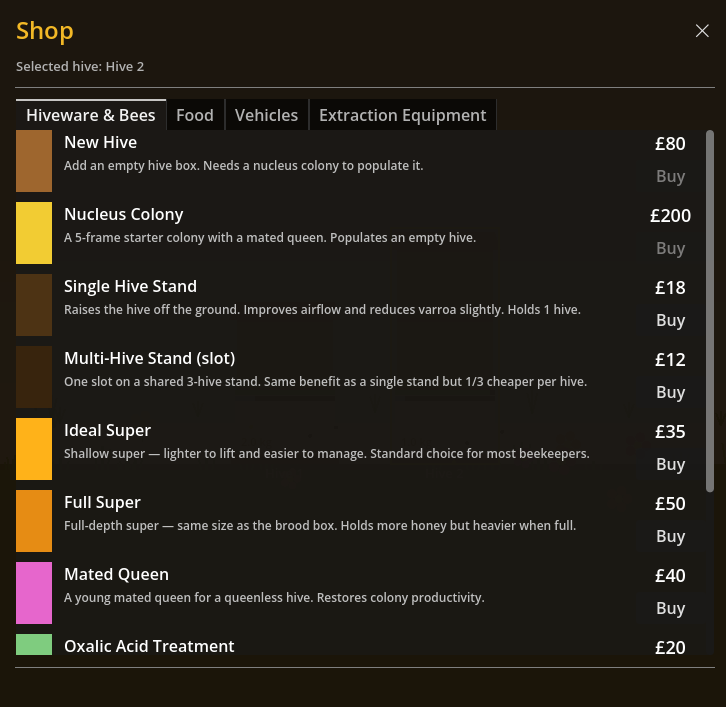Click the pink Mated Queen icon

click(34, 593)
